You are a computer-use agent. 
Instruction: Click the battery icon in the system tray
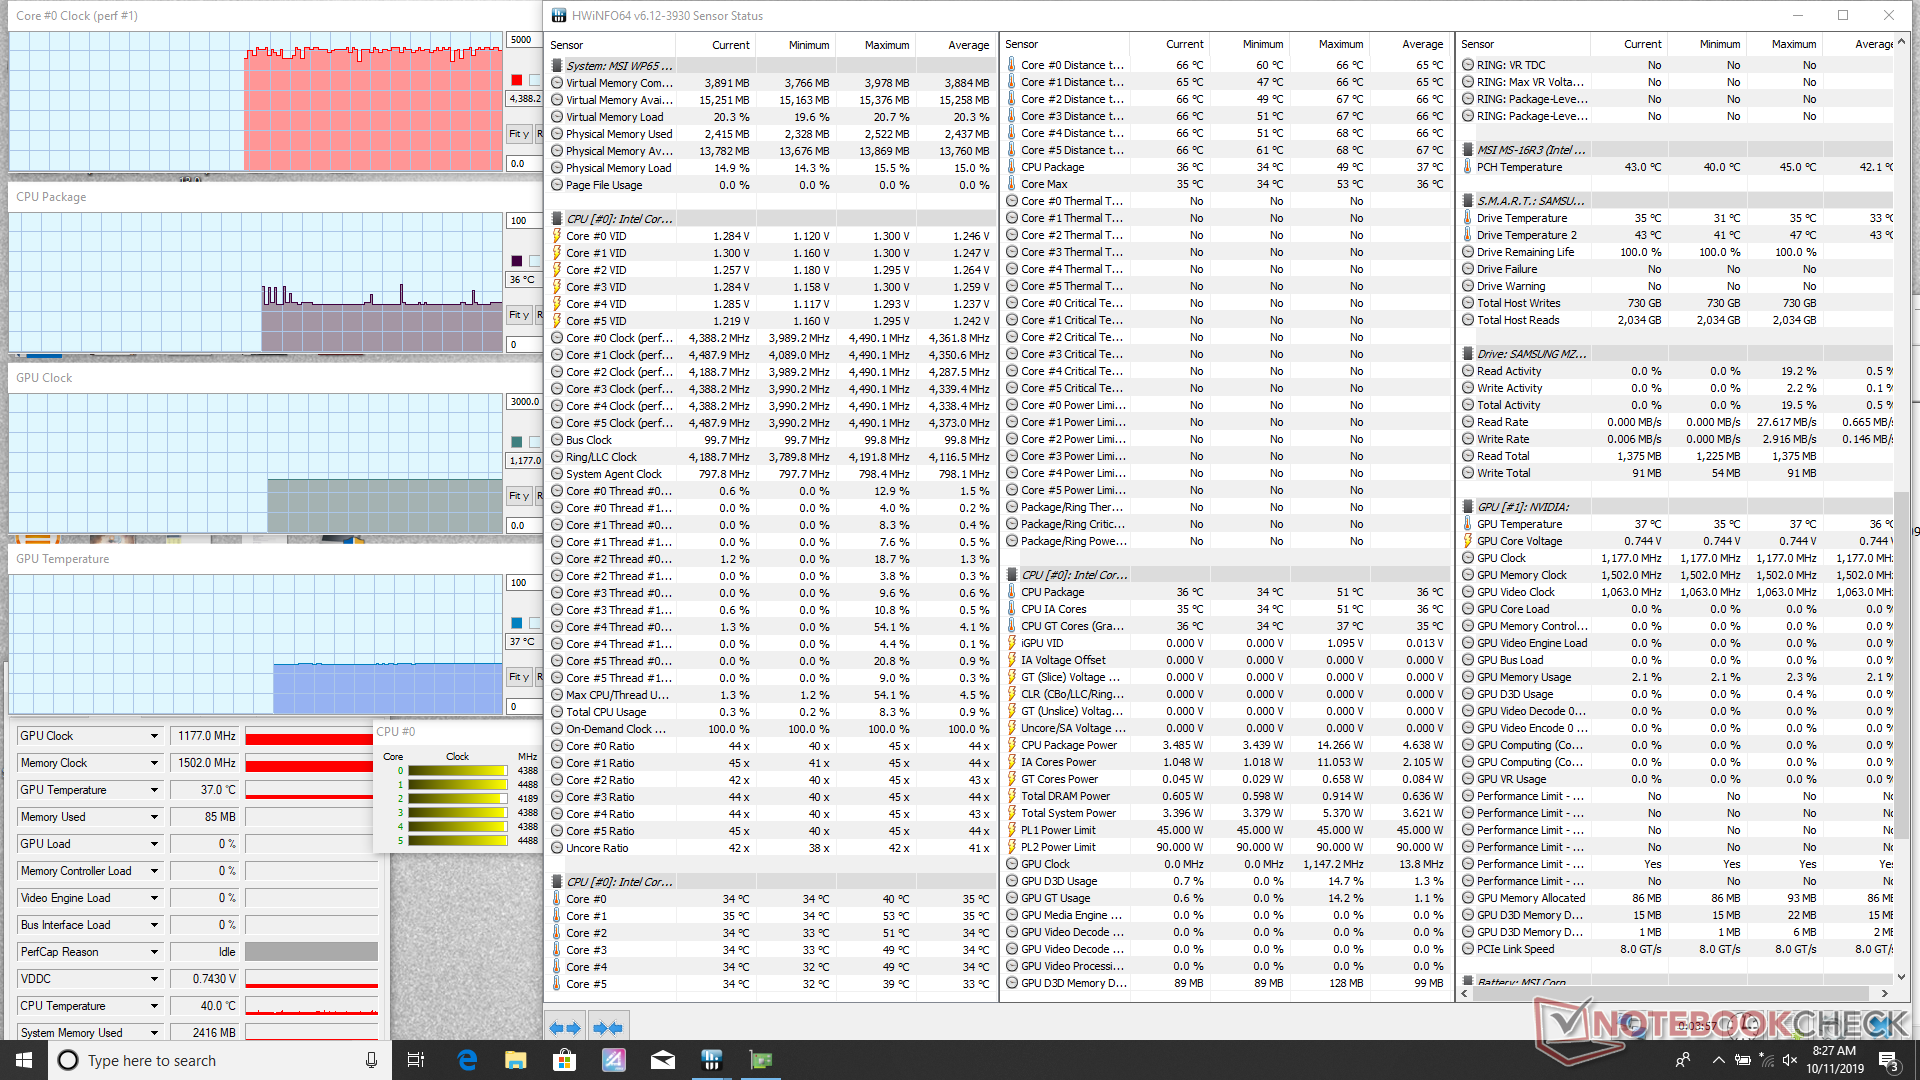(1743, 1060)
